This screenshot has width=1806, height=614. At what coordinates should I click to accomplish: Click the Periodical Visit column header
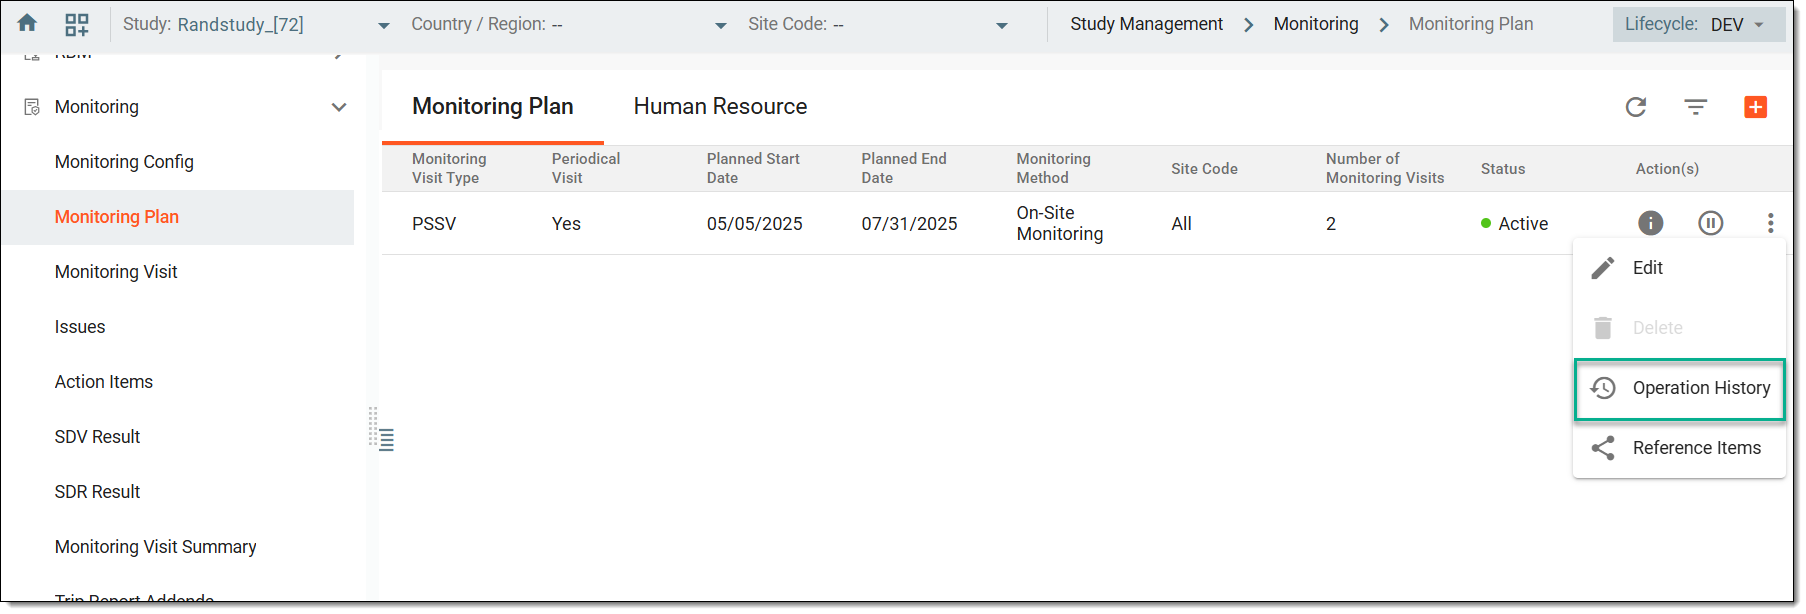[586, 168]
